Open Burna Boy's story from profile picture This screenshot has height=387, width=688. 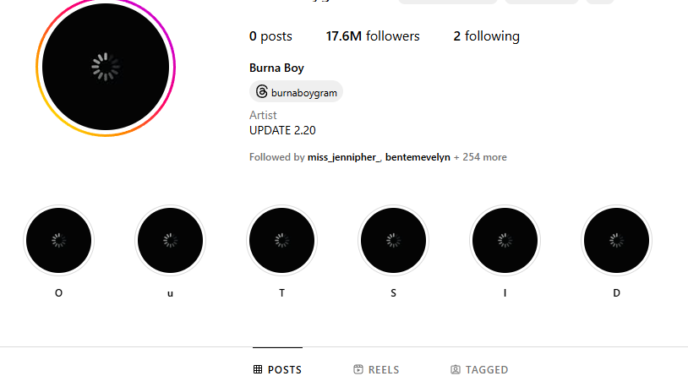106,67
